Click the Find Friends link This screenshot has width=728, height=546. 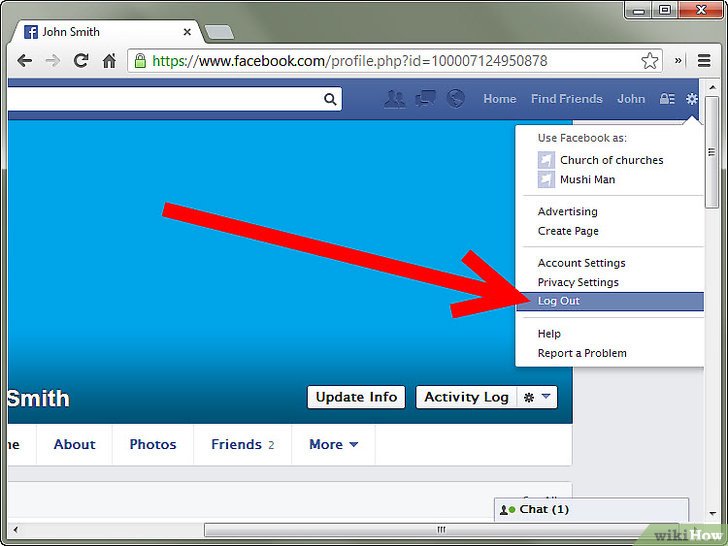click(x=566, y=99)
